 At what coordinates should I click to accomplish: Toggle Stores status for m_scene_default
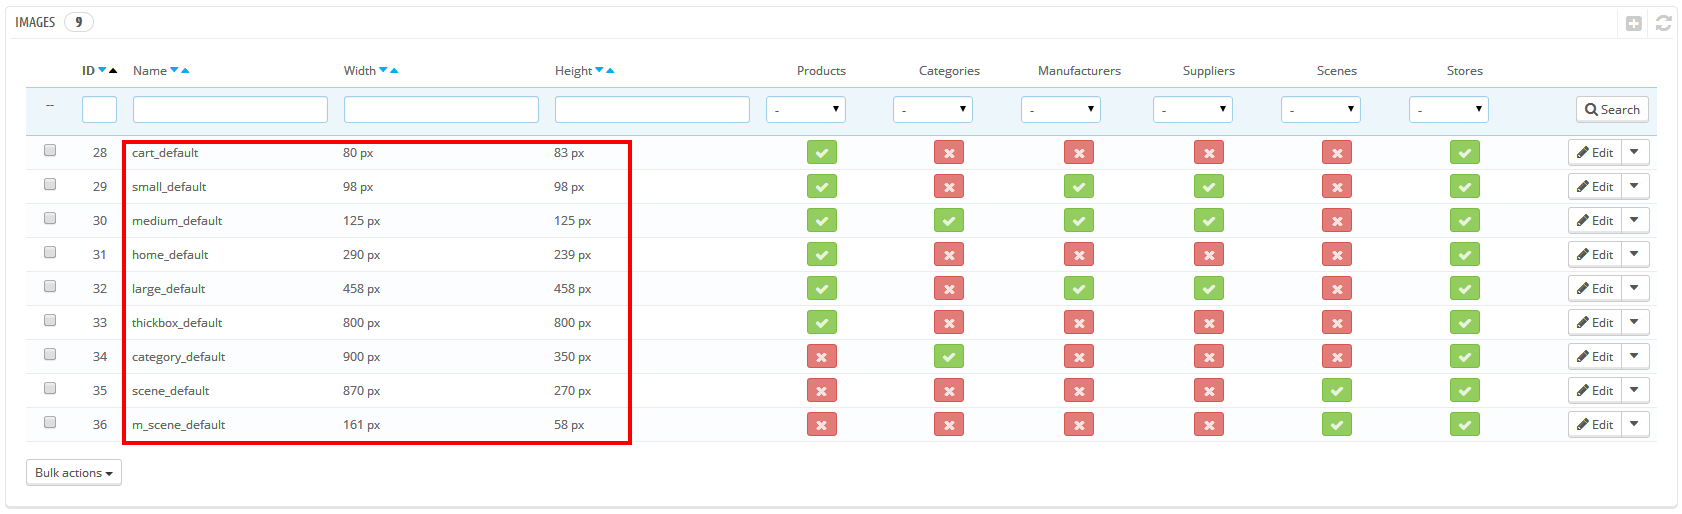[1465, 425]
